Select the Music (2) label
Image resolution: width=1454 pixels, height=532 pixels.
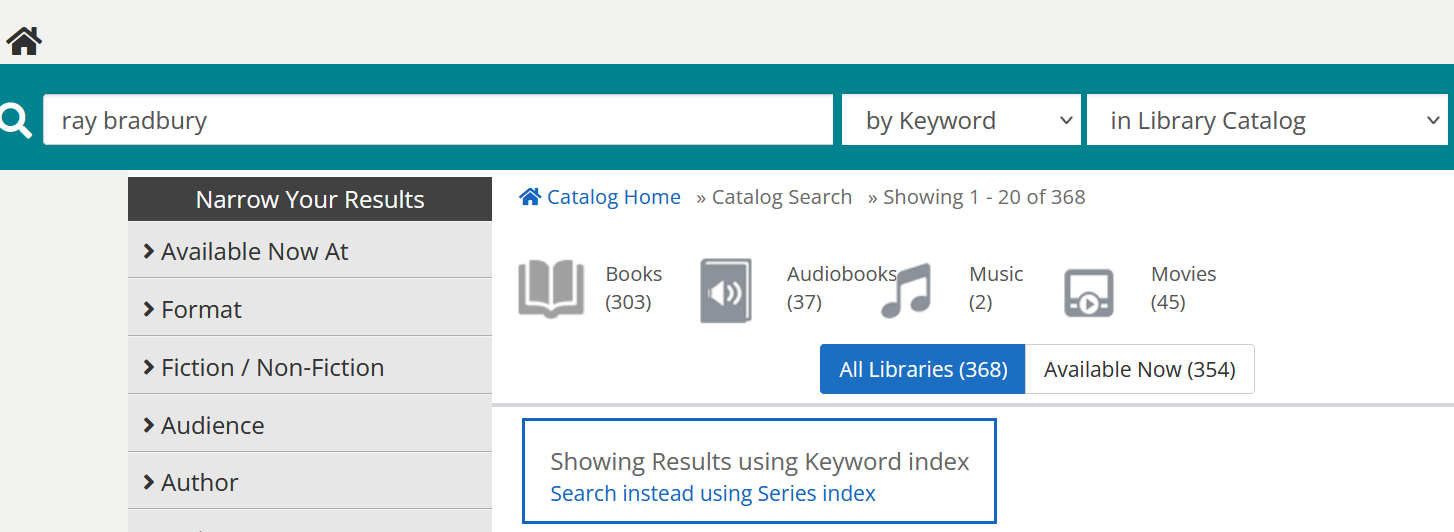996,288
